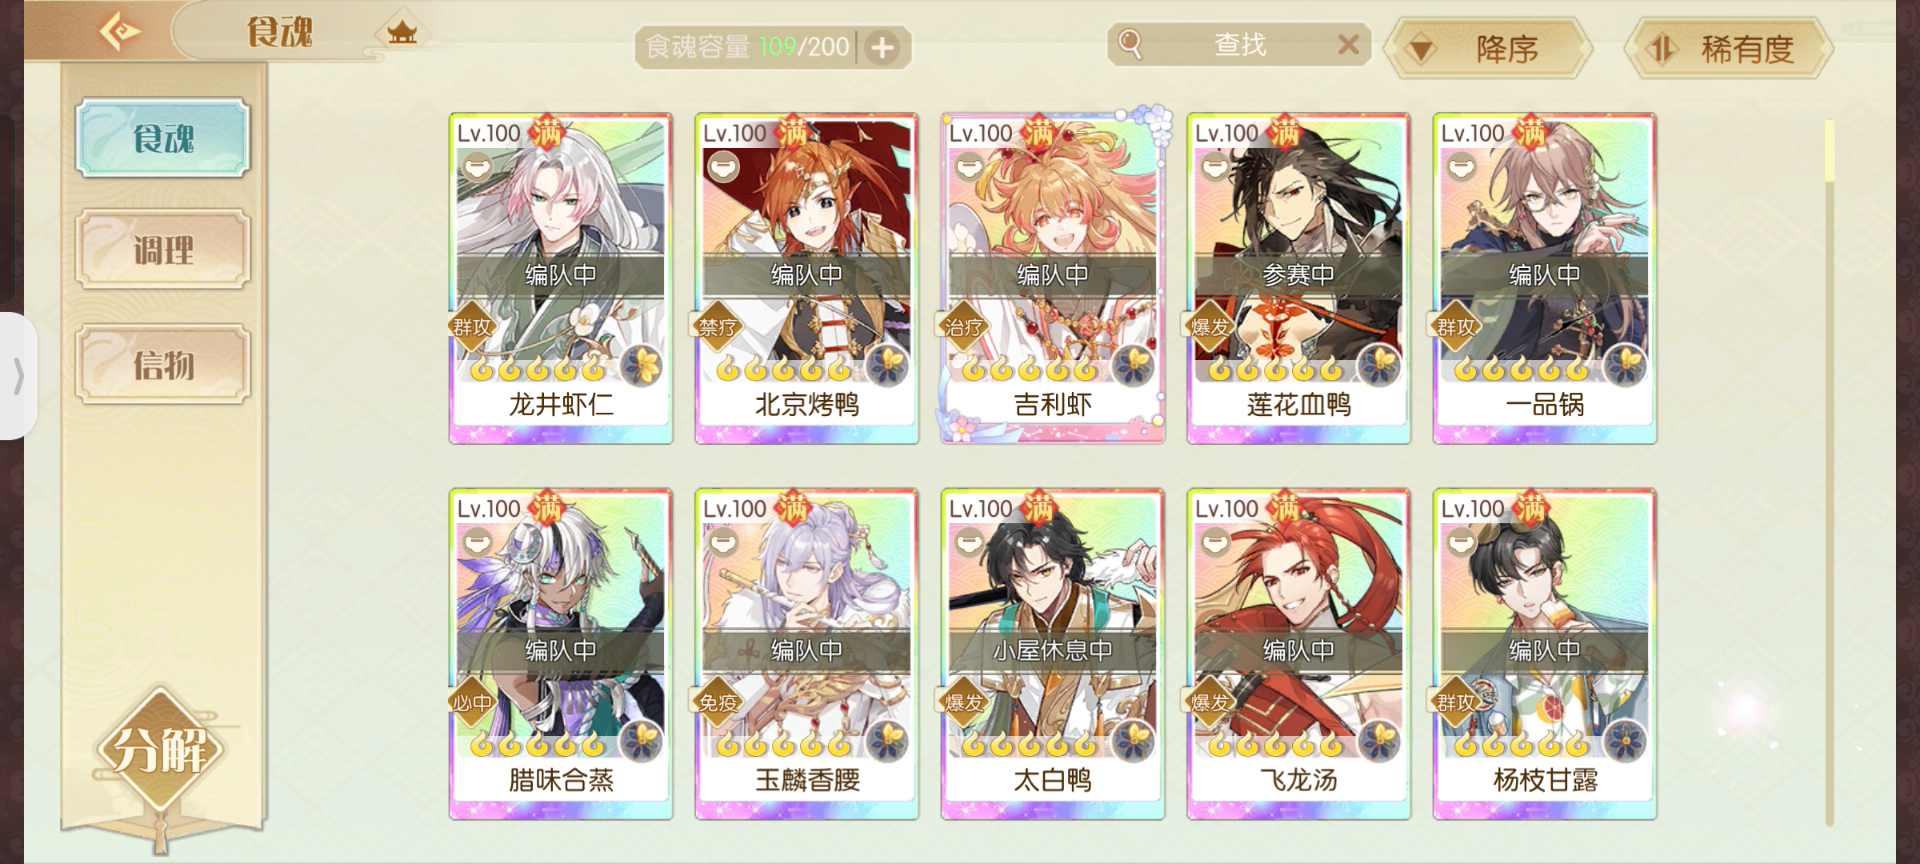The width and height of the screenshot is (1920, 864).
Task: Add food soul capacity with plus icon
Action: pos(882,48)
